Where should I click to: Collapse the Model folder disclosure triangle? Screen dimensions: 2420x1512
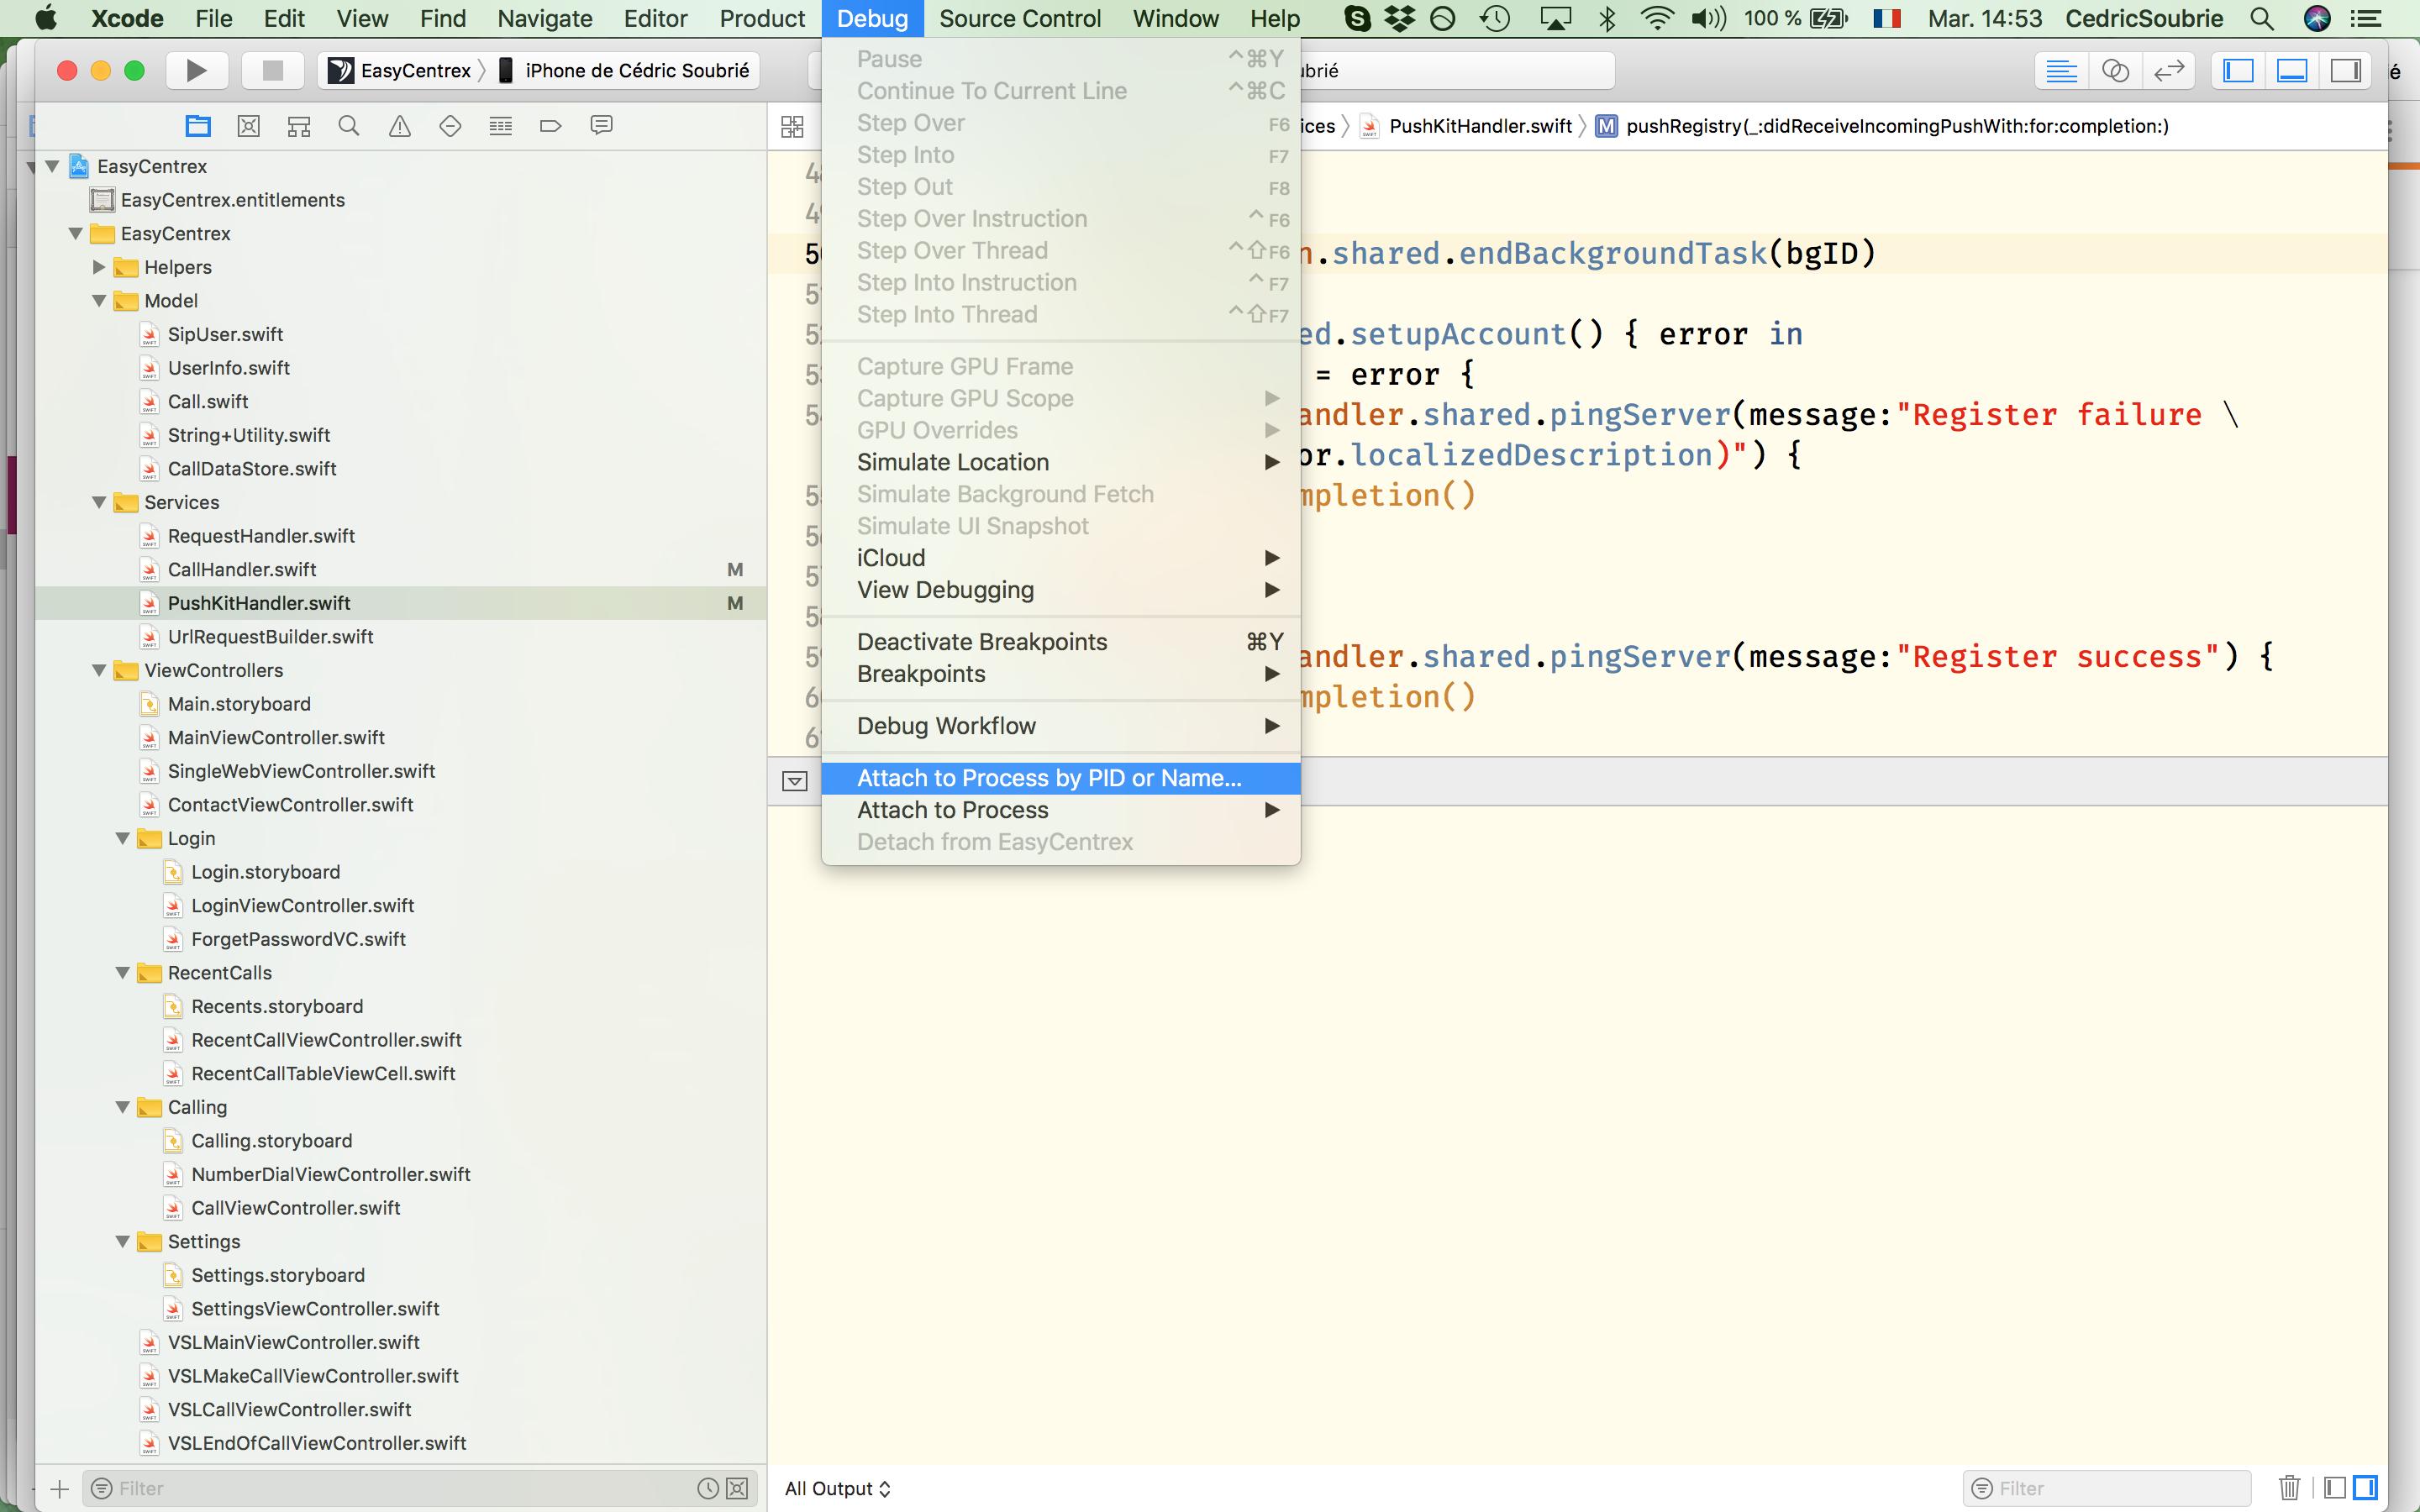click(x=99, y=301)
